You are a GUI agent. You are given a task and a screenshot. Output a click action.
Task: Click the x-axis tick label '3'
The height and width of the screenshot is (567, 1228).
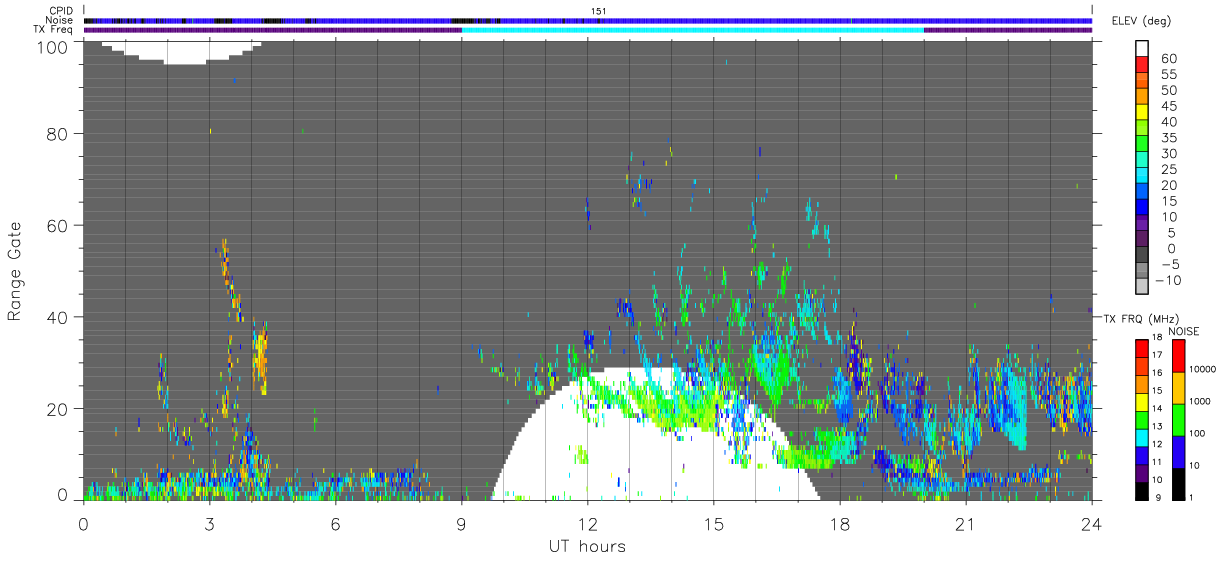(x=209, y=524)
